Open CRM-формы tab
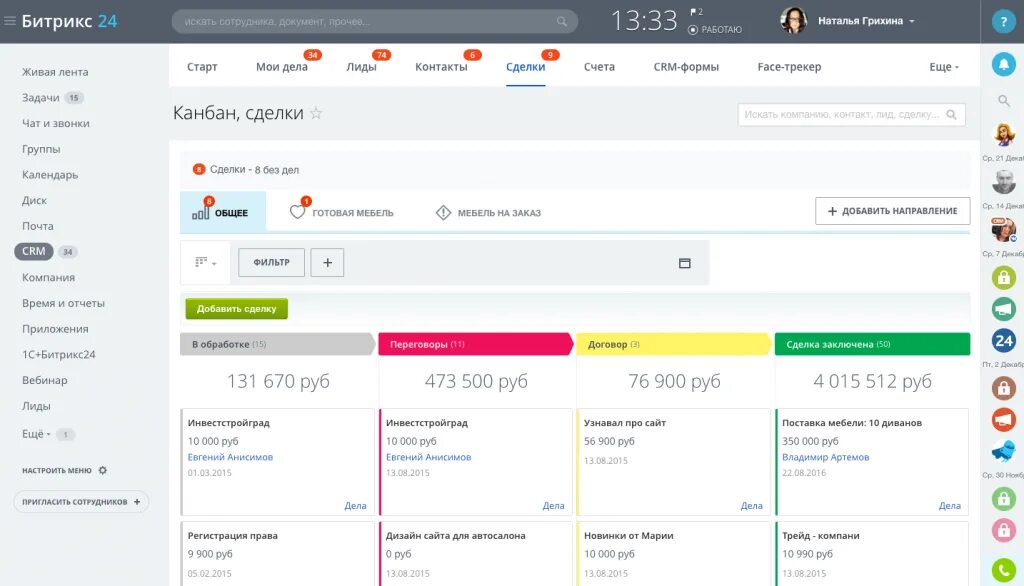This screenshot has width=1024, height=586. pyautogui.click(x=686, y=67)
